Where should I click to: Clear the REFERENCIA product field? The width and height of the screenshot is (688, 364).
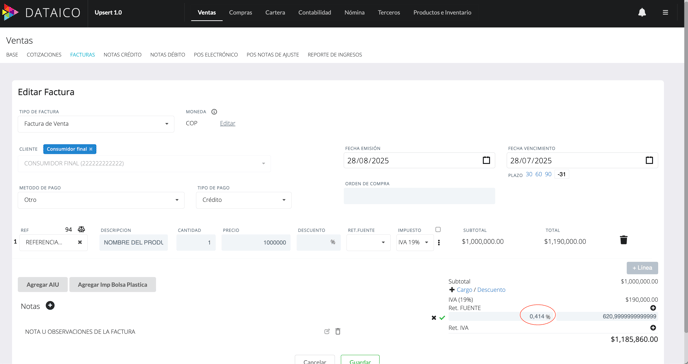[80, 242]
